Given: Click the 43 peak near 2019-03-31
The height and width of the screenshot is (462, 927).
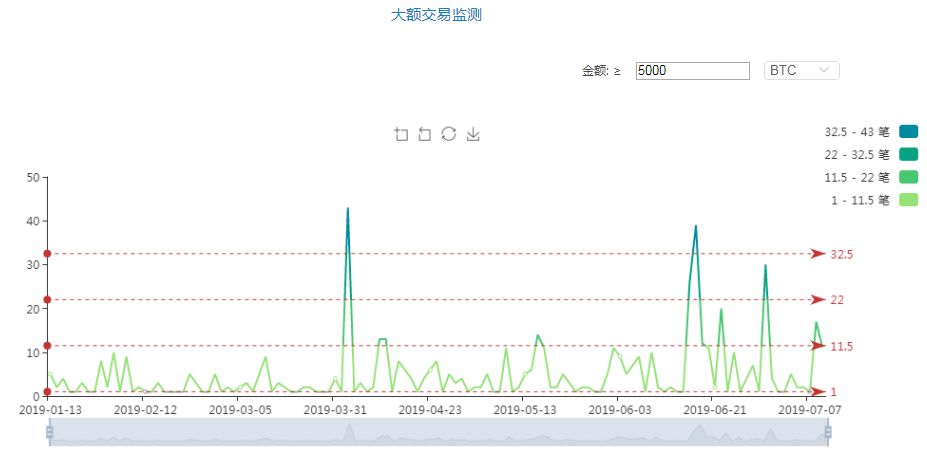Looking at the screenshot, I should [x=348, y=208].
